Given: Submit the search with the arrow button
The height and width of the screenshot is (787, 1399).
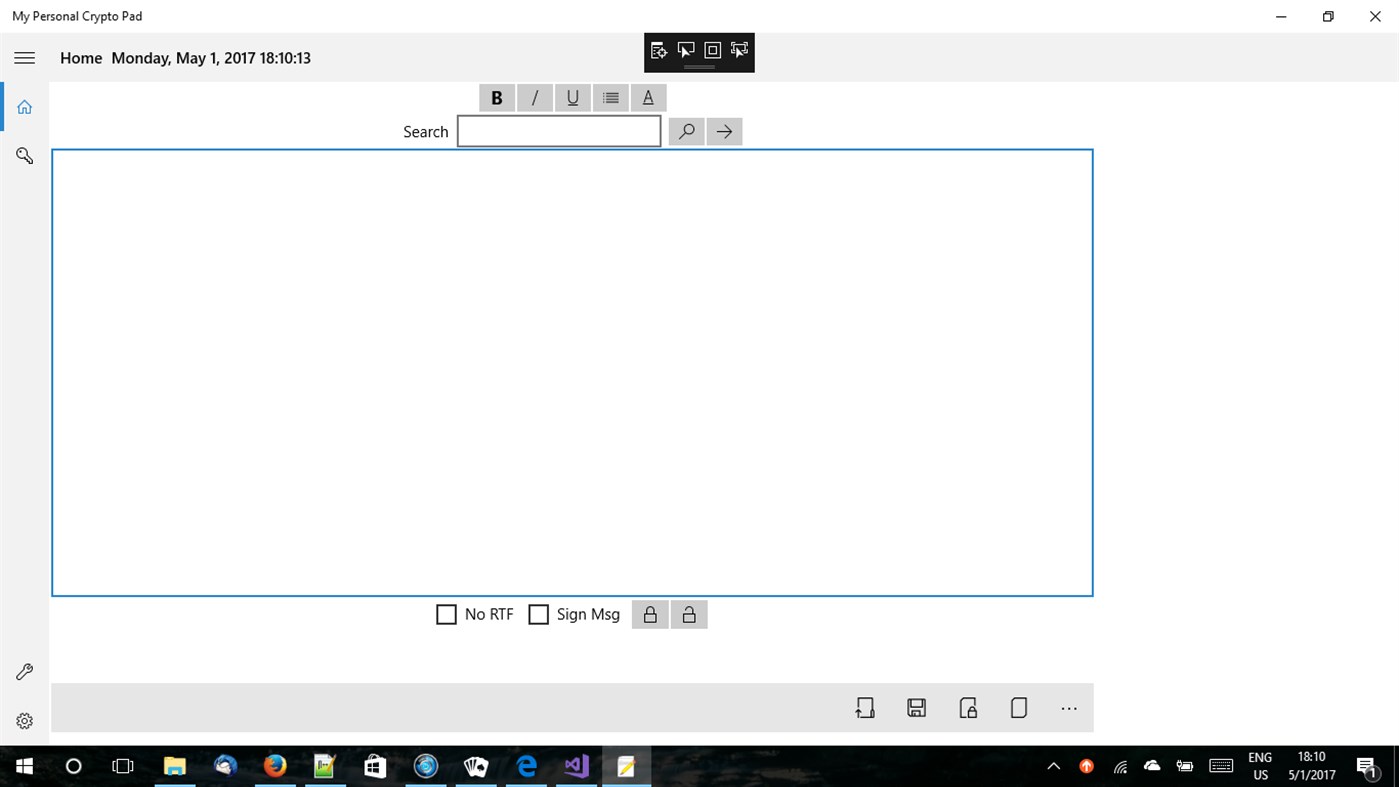Looking at the screenshot, I should pos(723,131).
